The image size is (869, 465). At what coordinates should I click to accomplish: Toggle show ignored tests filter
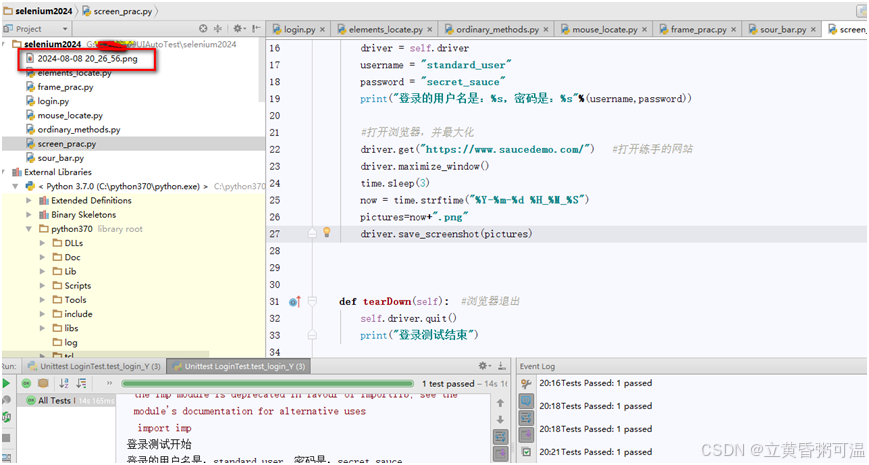[x=43, y=384]
